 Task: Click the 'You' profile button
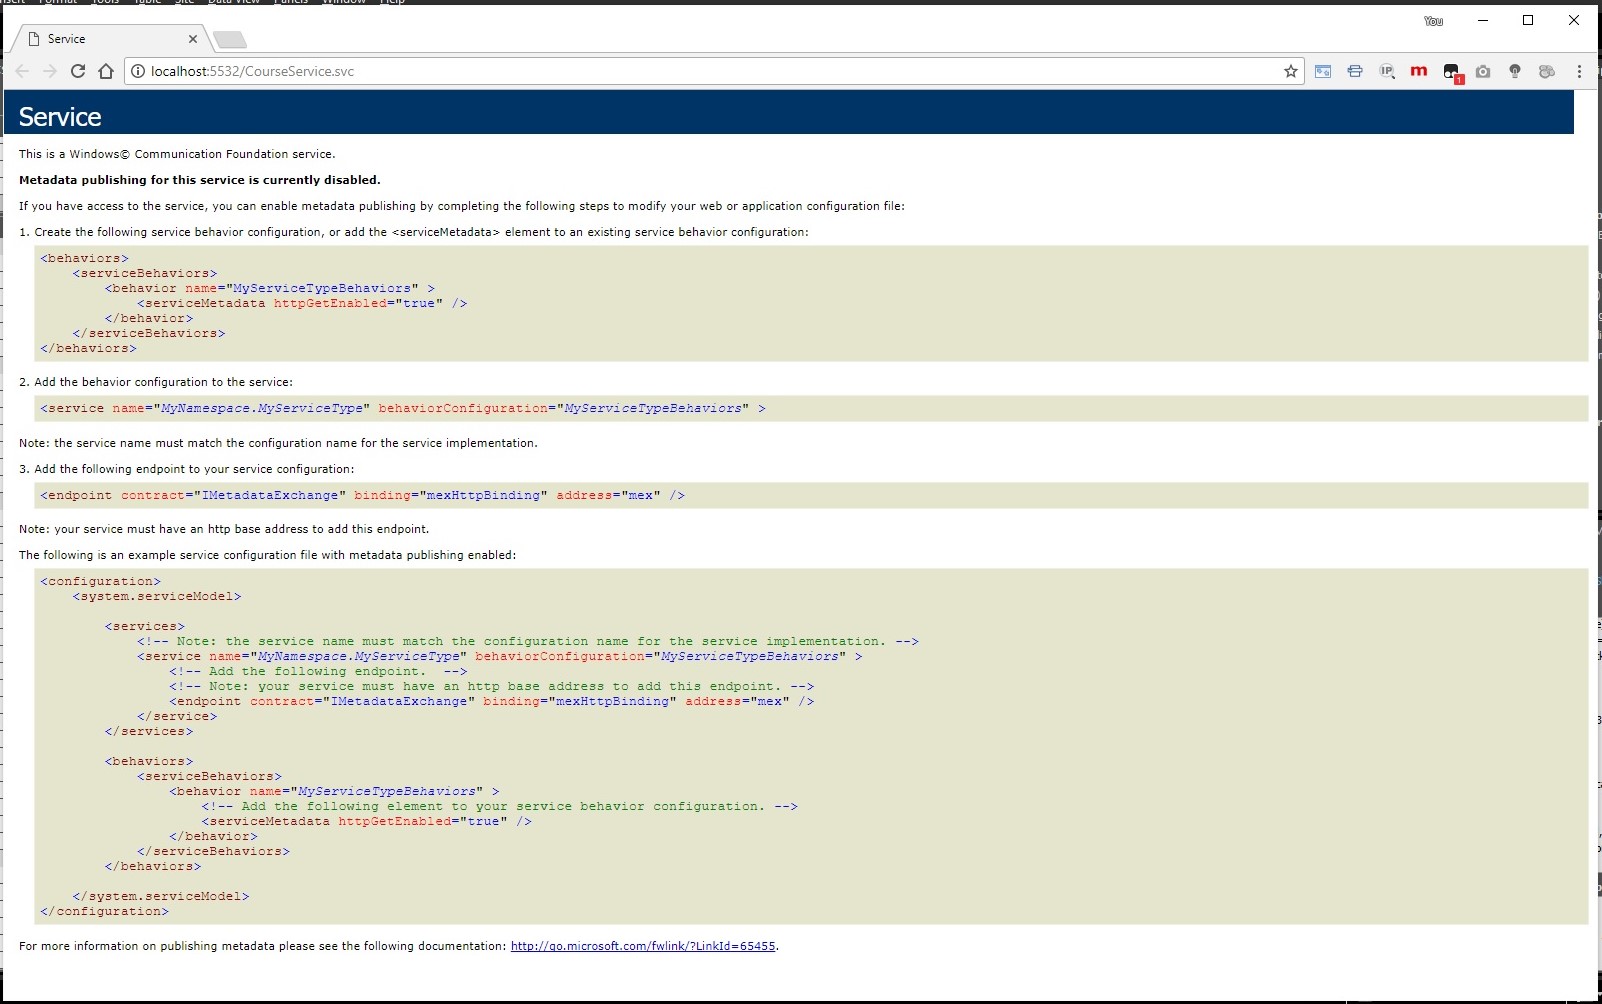click(1433, 21)
